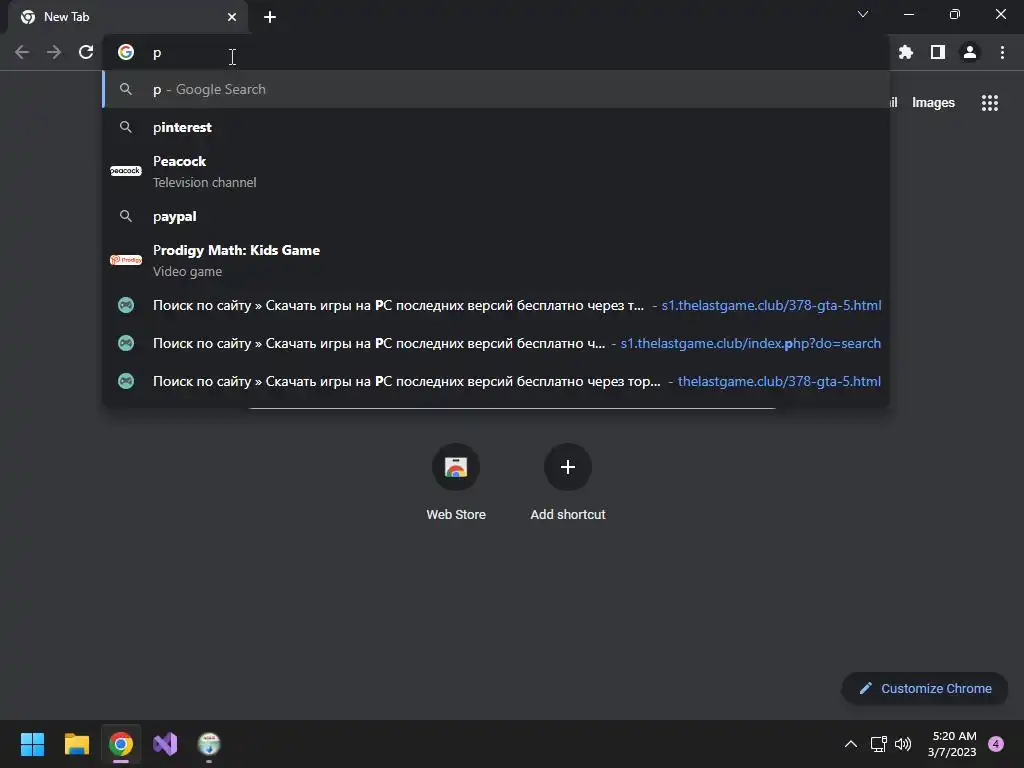Image resolution: width=1024 pixels, height=768 pixels.
Task: Reload the page with the refresh icon
Action: [x=86, y=52]
